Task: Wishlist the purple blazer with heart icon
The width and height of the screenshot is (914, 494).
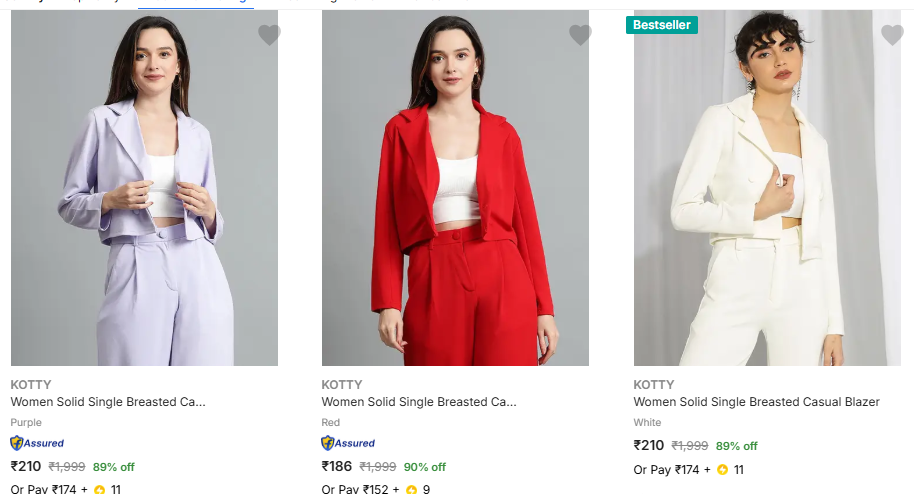Action: click(269, 35)
